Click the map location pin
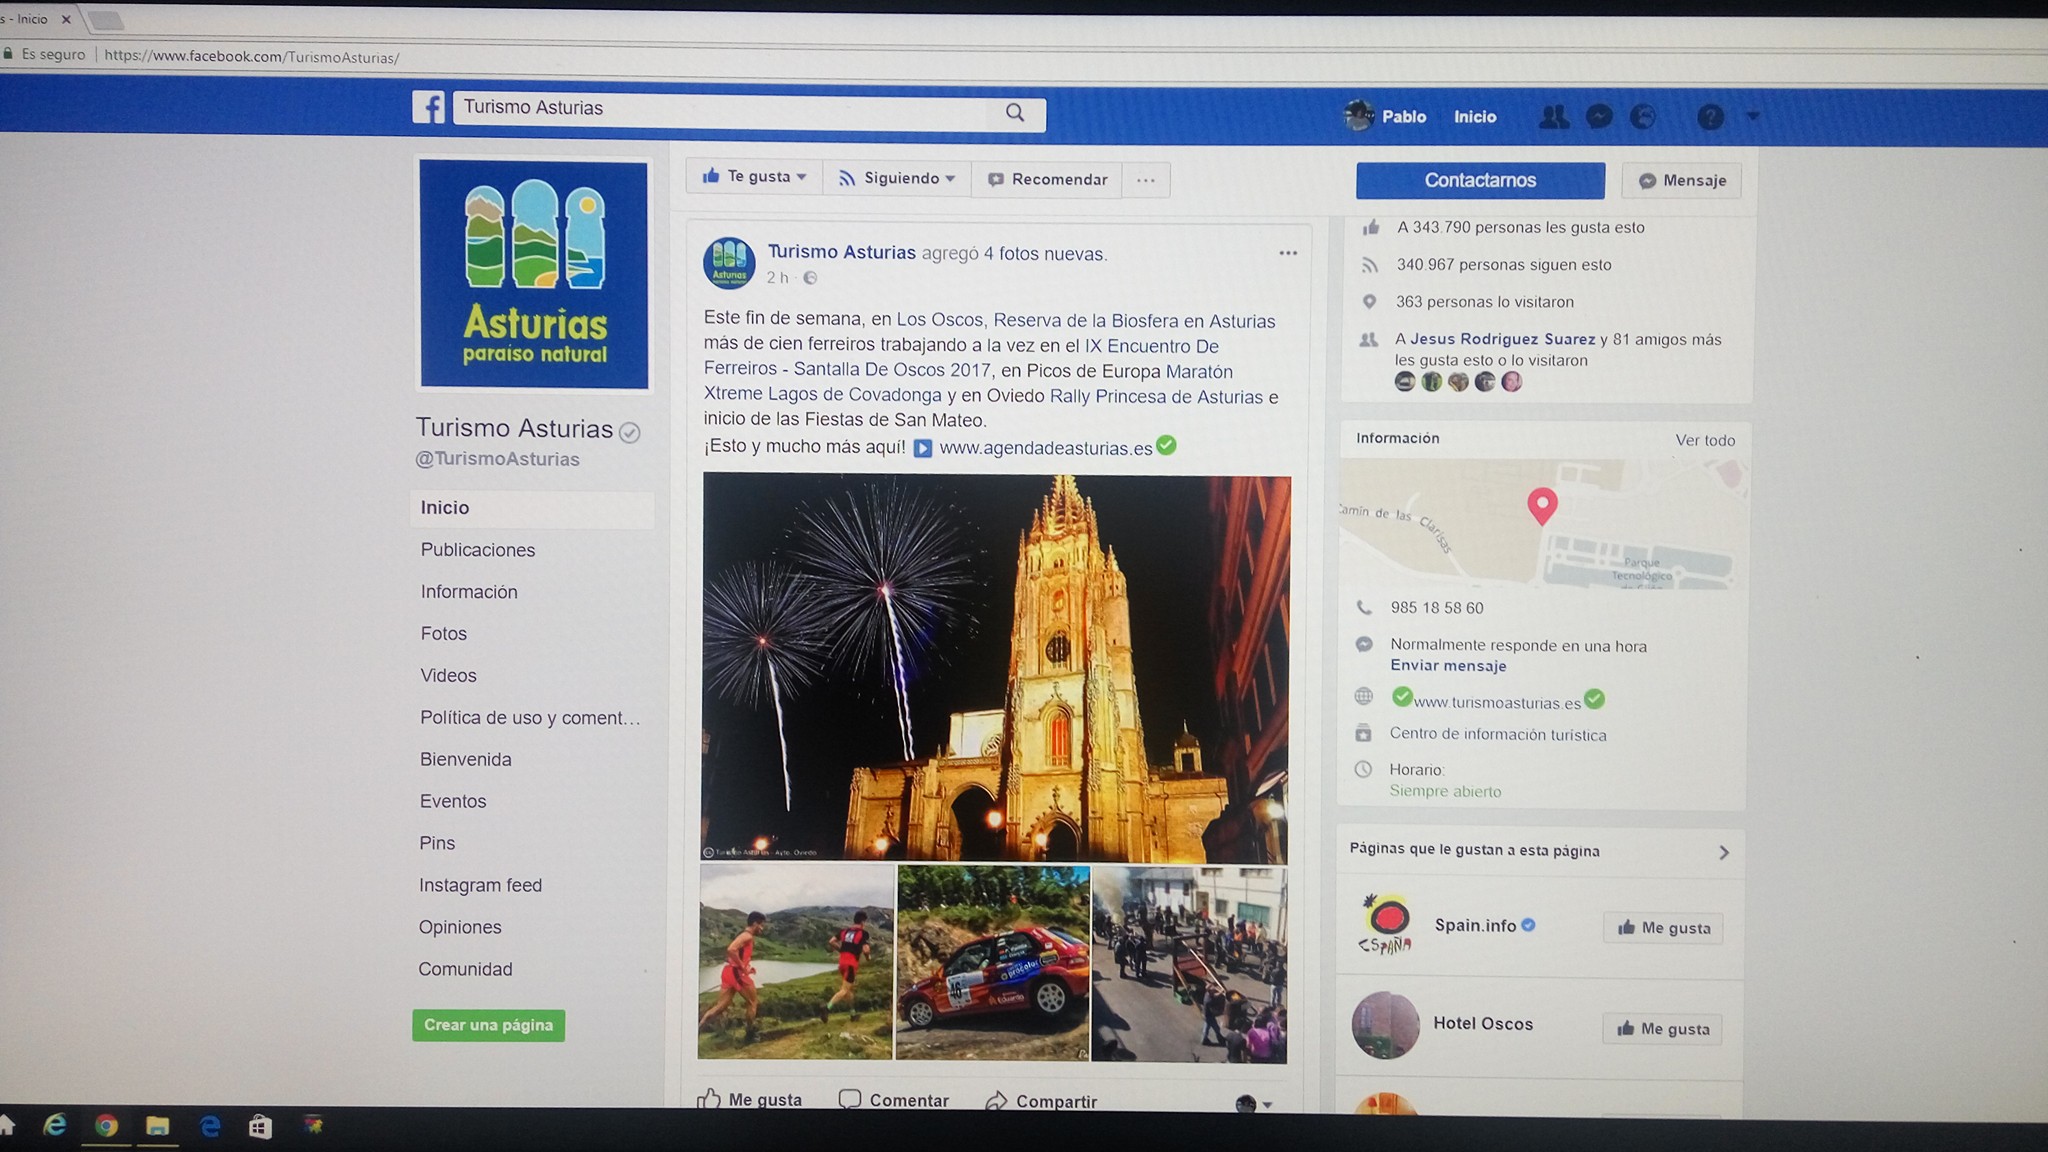 1542,506
